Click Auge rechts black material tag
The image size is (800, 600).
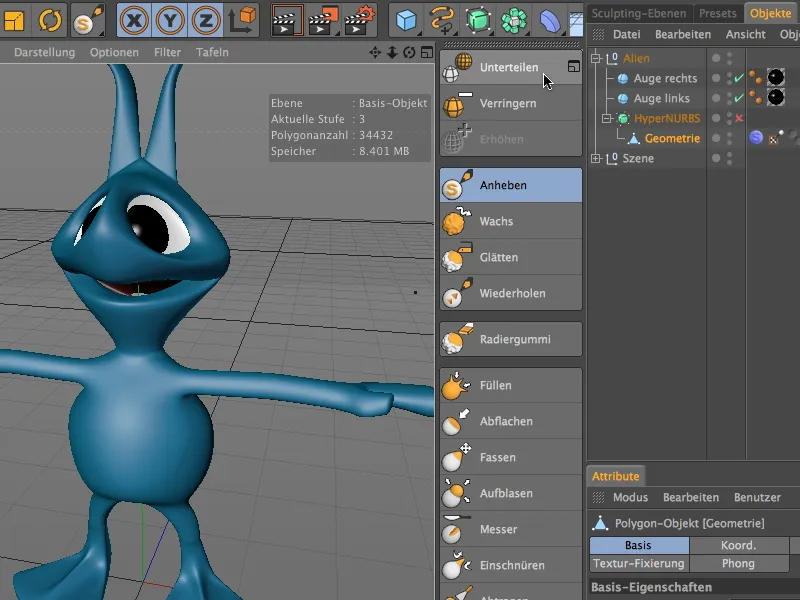point(776,78)
